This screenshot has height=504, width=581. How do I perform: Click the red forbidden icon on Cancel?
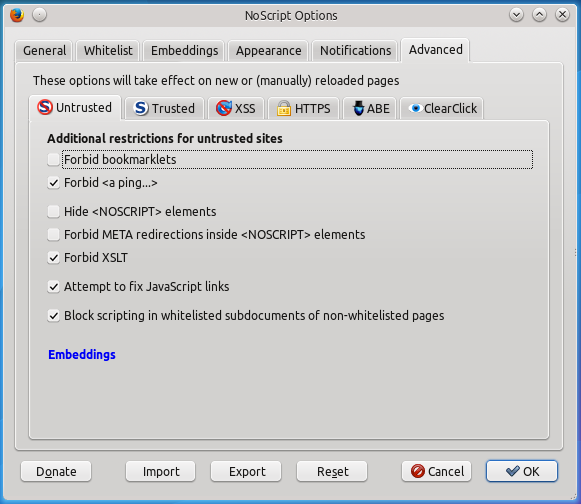pyautogui.click(x=418, y=471)
